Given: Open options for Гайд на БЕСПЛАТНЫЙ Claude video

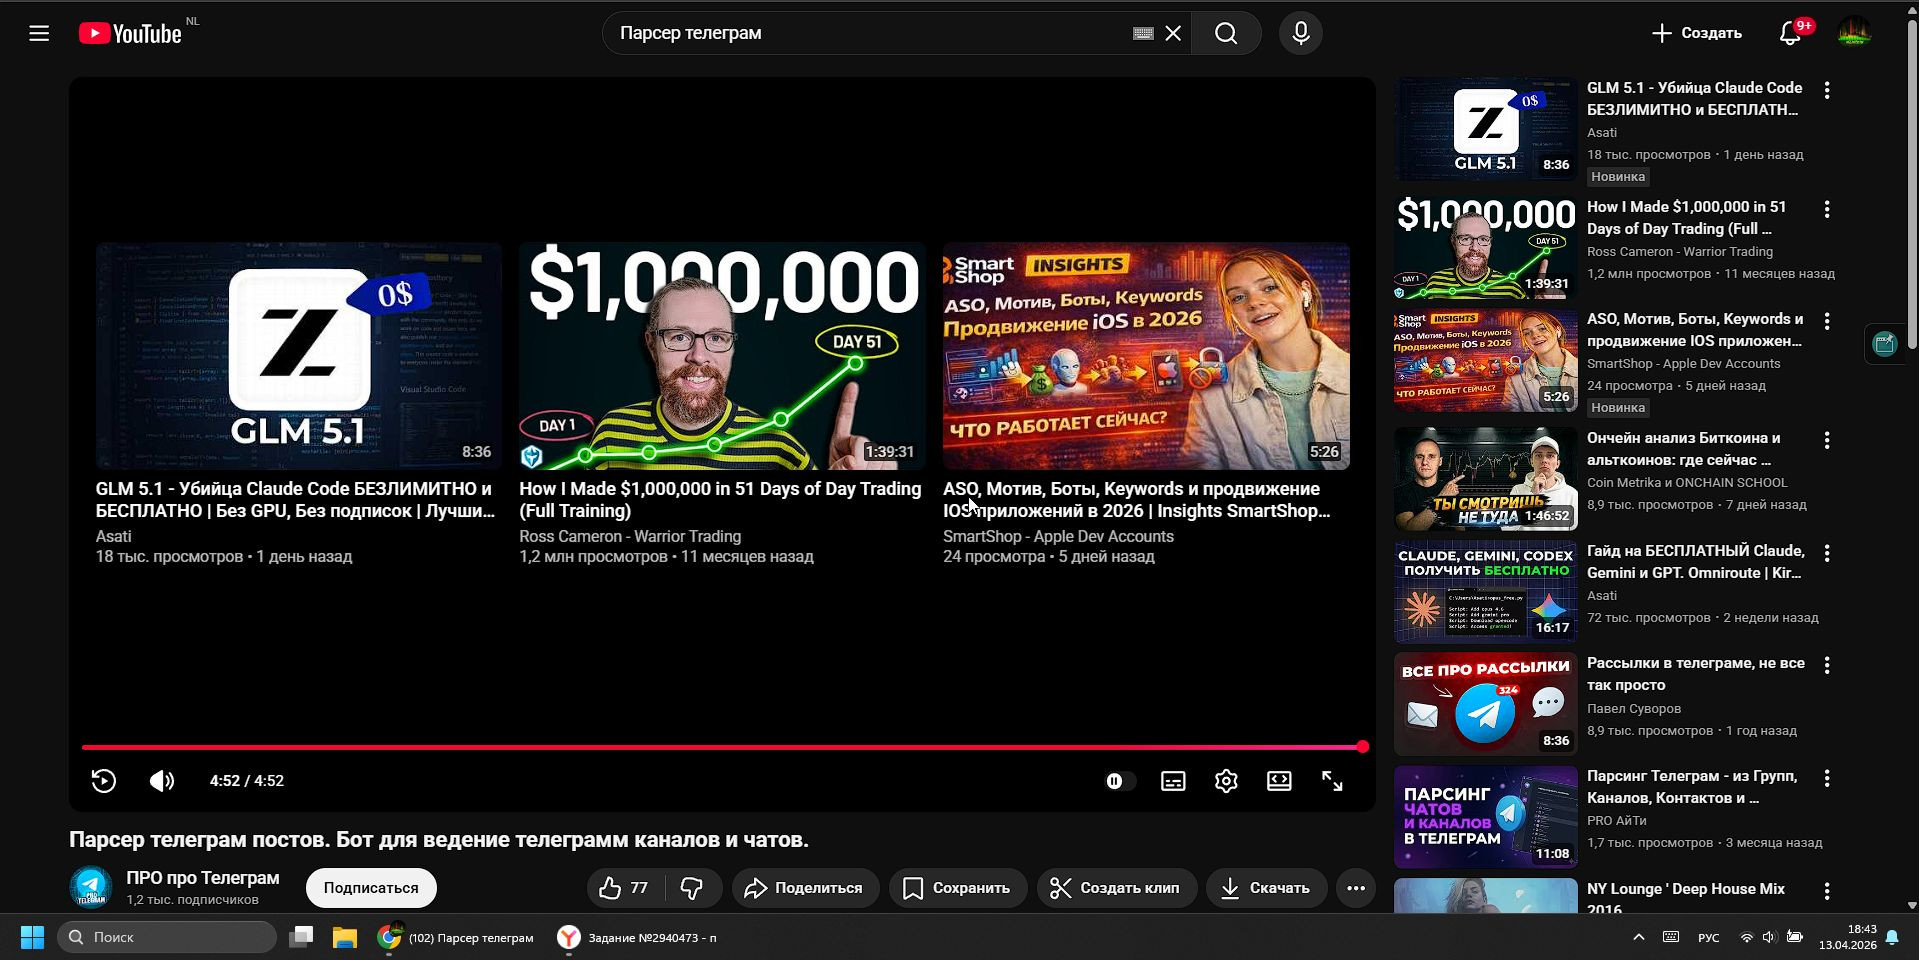Looking at the screenshot, I should pyautogui.click(x=1827, y=553).
